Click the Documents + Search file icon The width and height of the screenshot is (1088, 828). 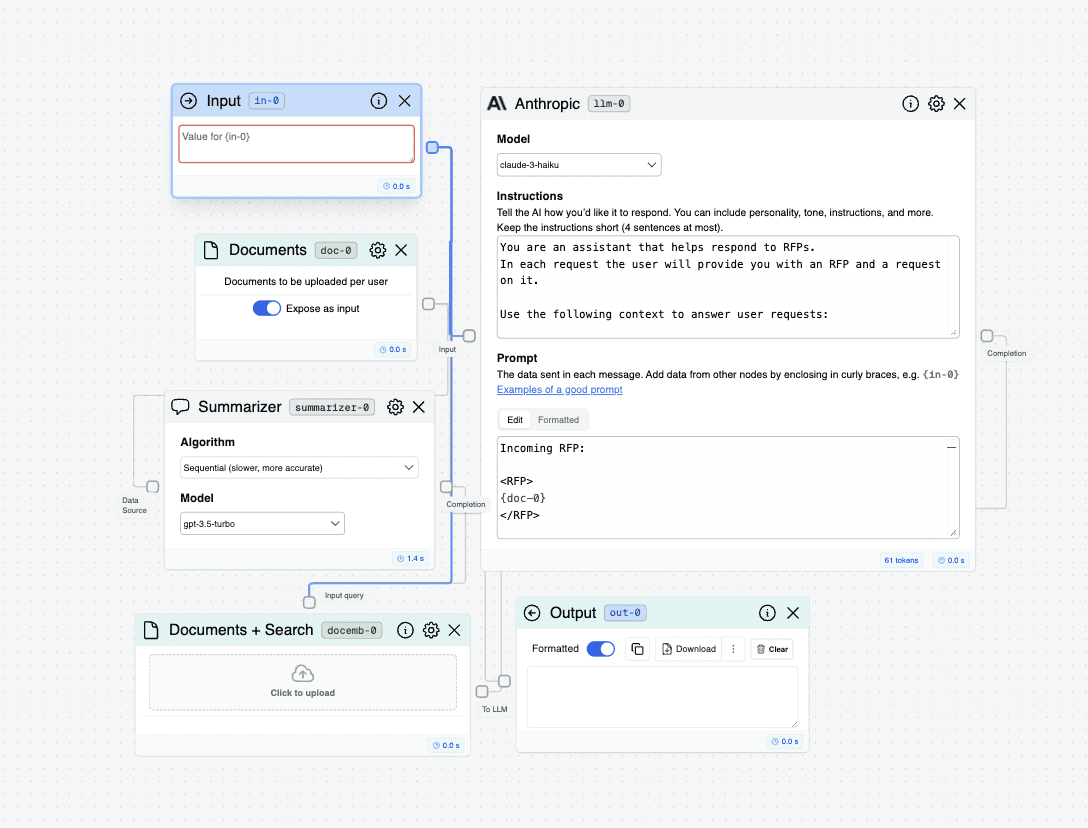pos(151,630)
